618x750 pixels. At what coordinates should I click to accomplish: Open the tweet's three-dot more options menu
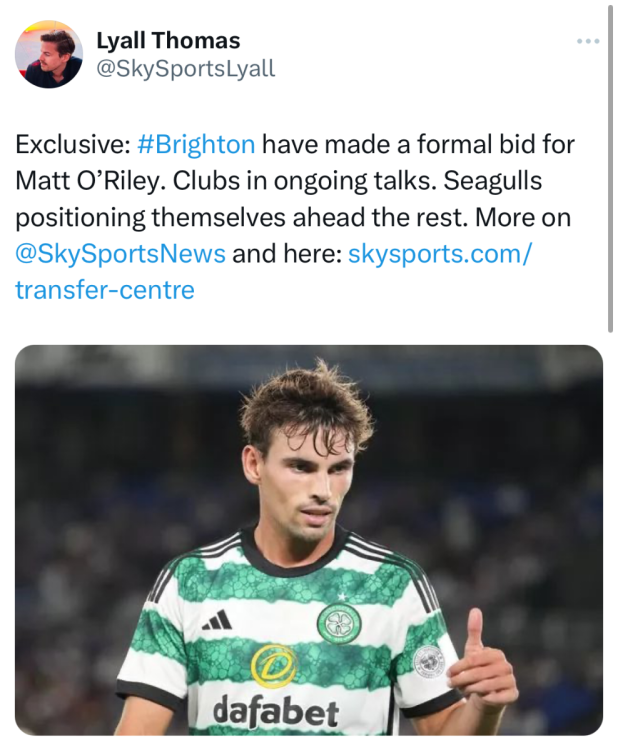click(588, 41)
